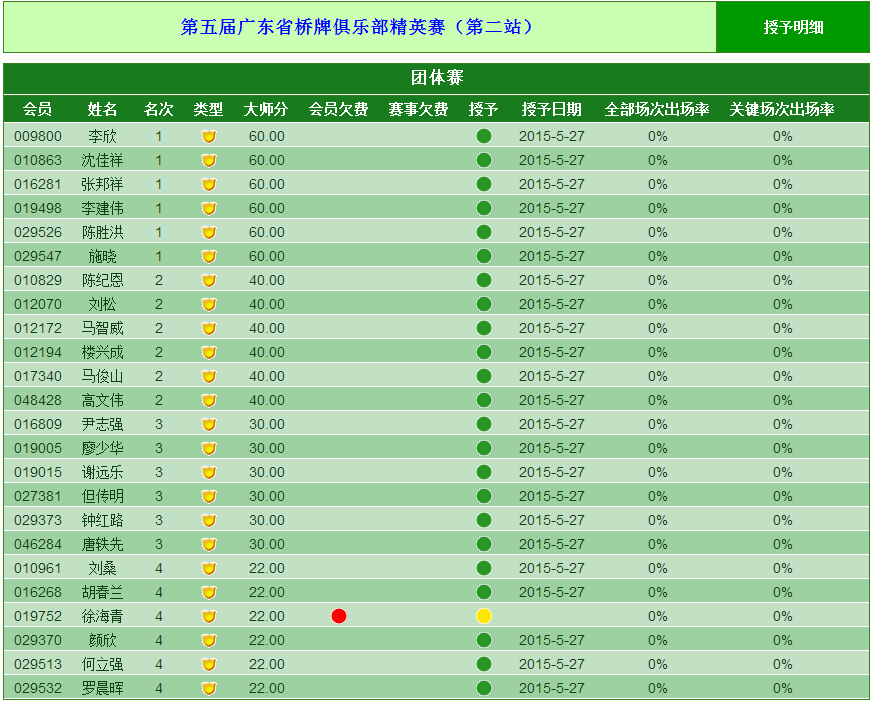Click the award date in 何立强's row

551,664
